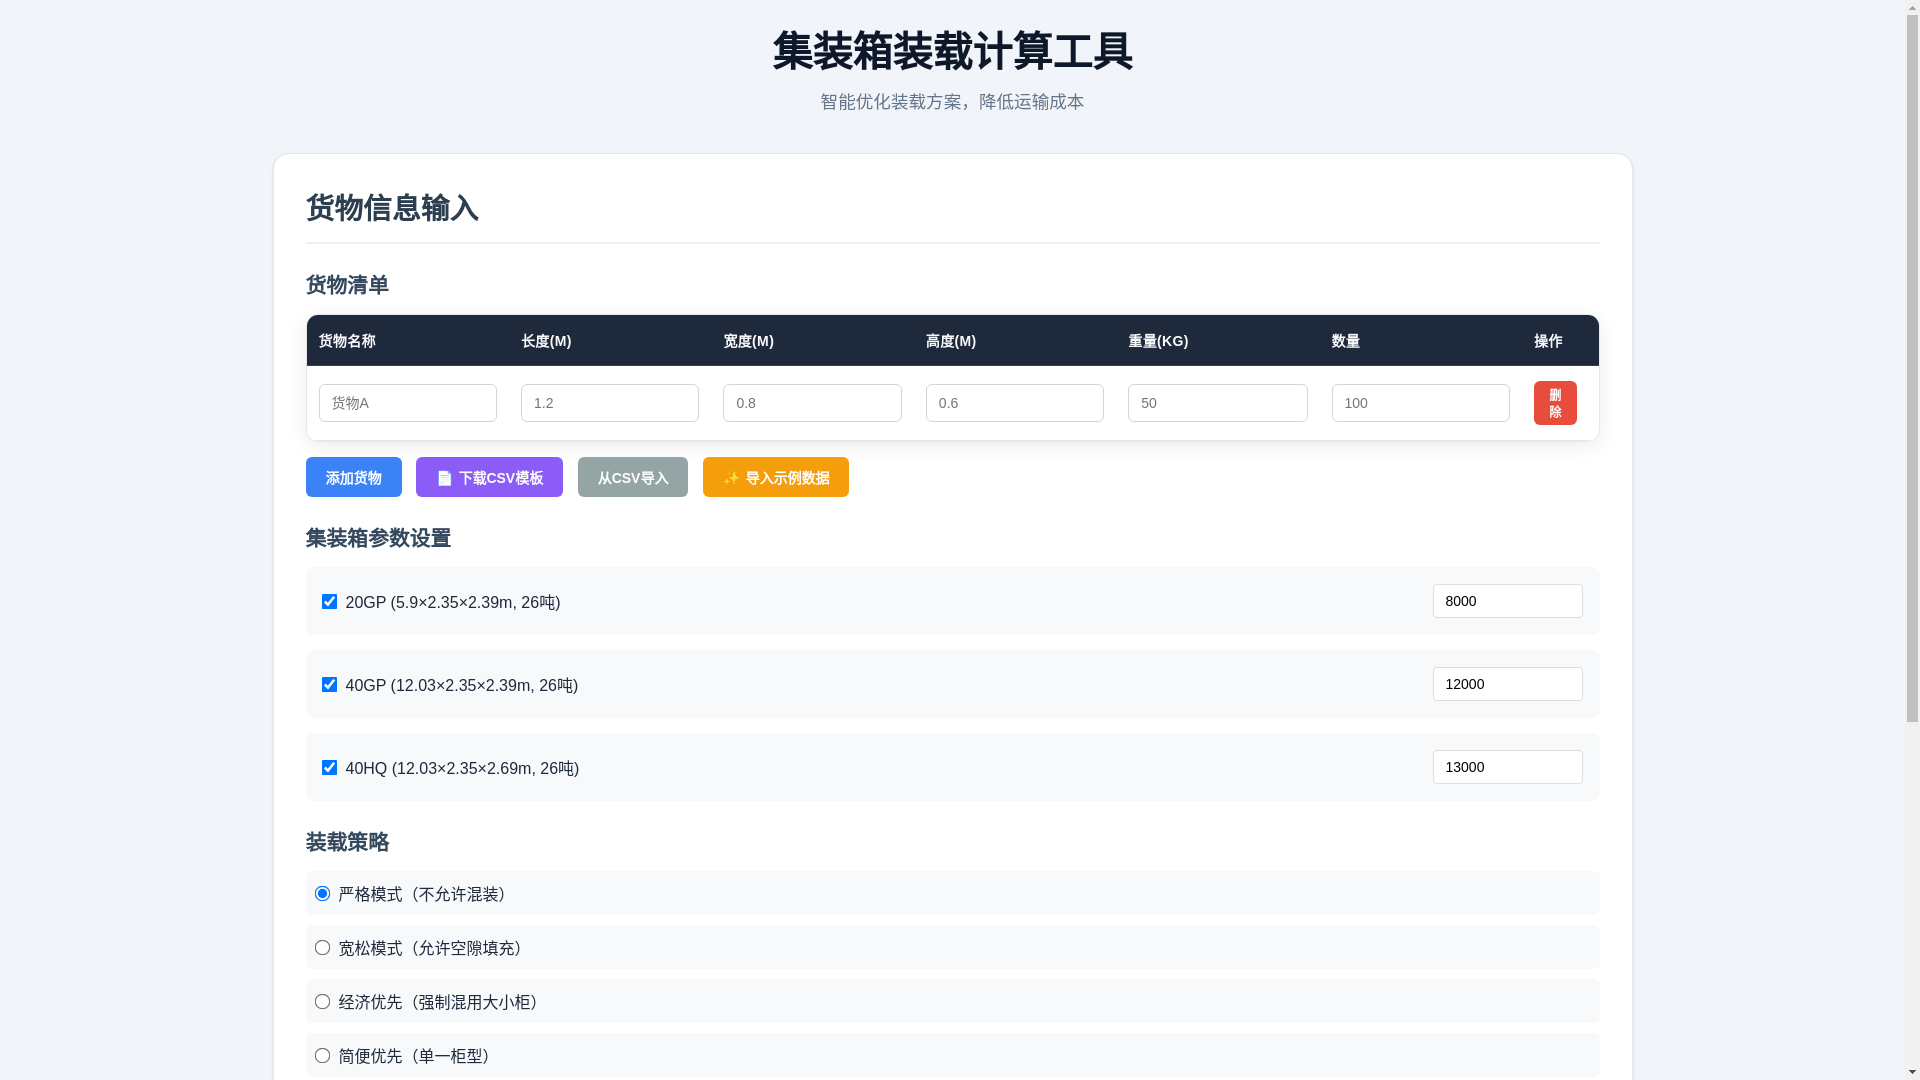Uncheck the 40HQ container checkbox
The image size is (1920, 1080).
coord(329,767)
